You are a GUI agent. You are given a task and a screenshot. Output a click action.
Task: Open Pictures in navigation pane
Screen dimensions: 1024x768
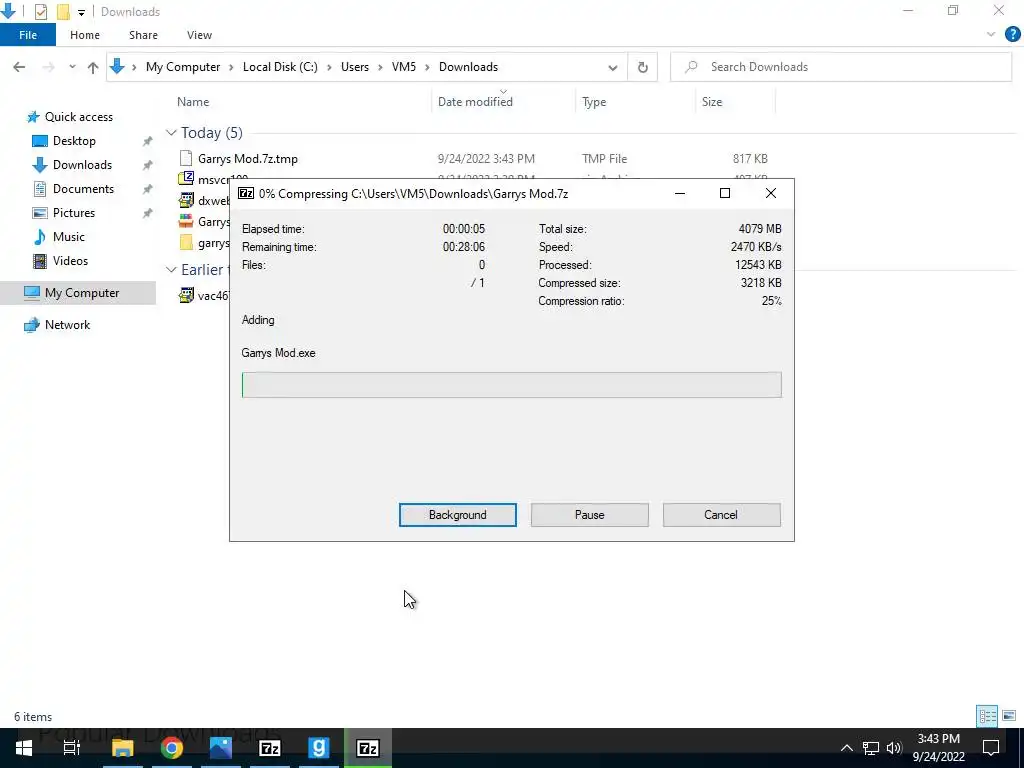pos(74,213)
